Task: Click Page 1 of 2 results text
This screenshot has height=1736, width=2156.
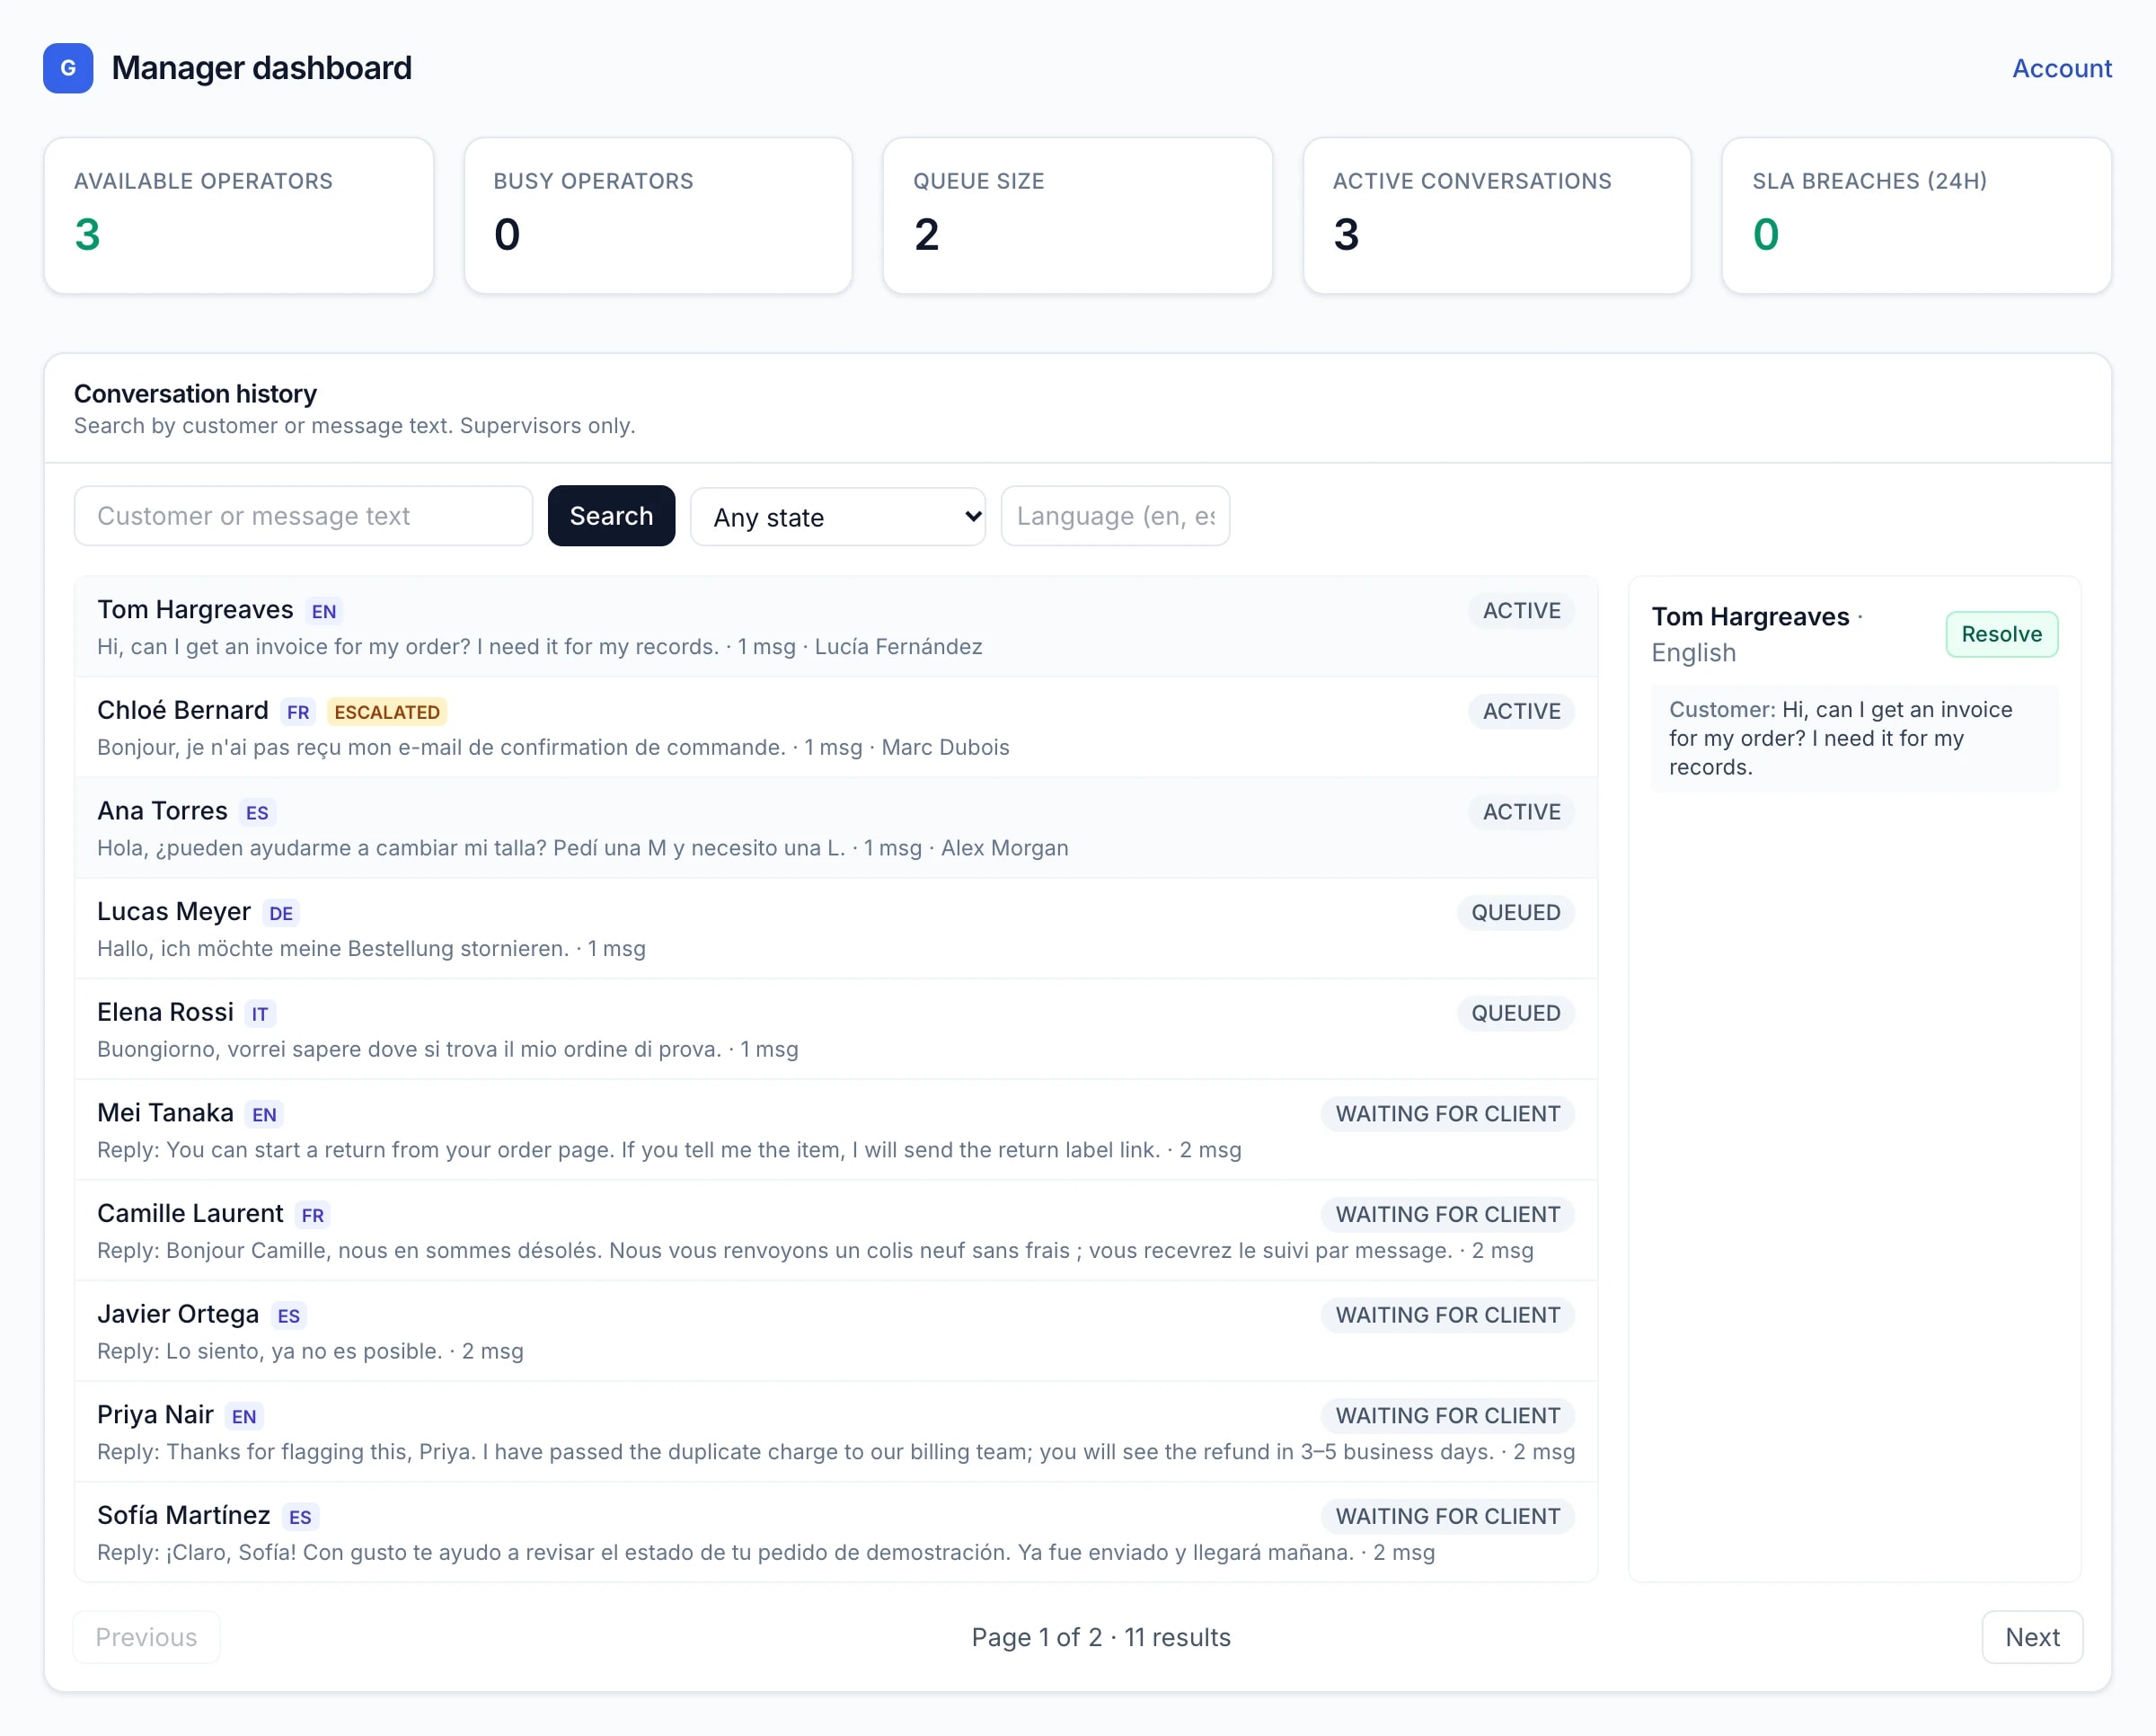Action: point(1101,1637)
